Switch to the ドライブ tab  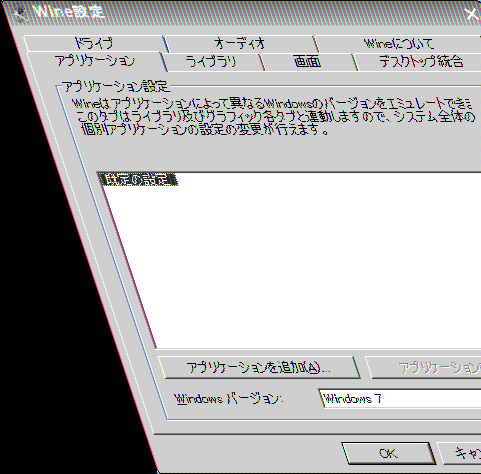(94, 44)
